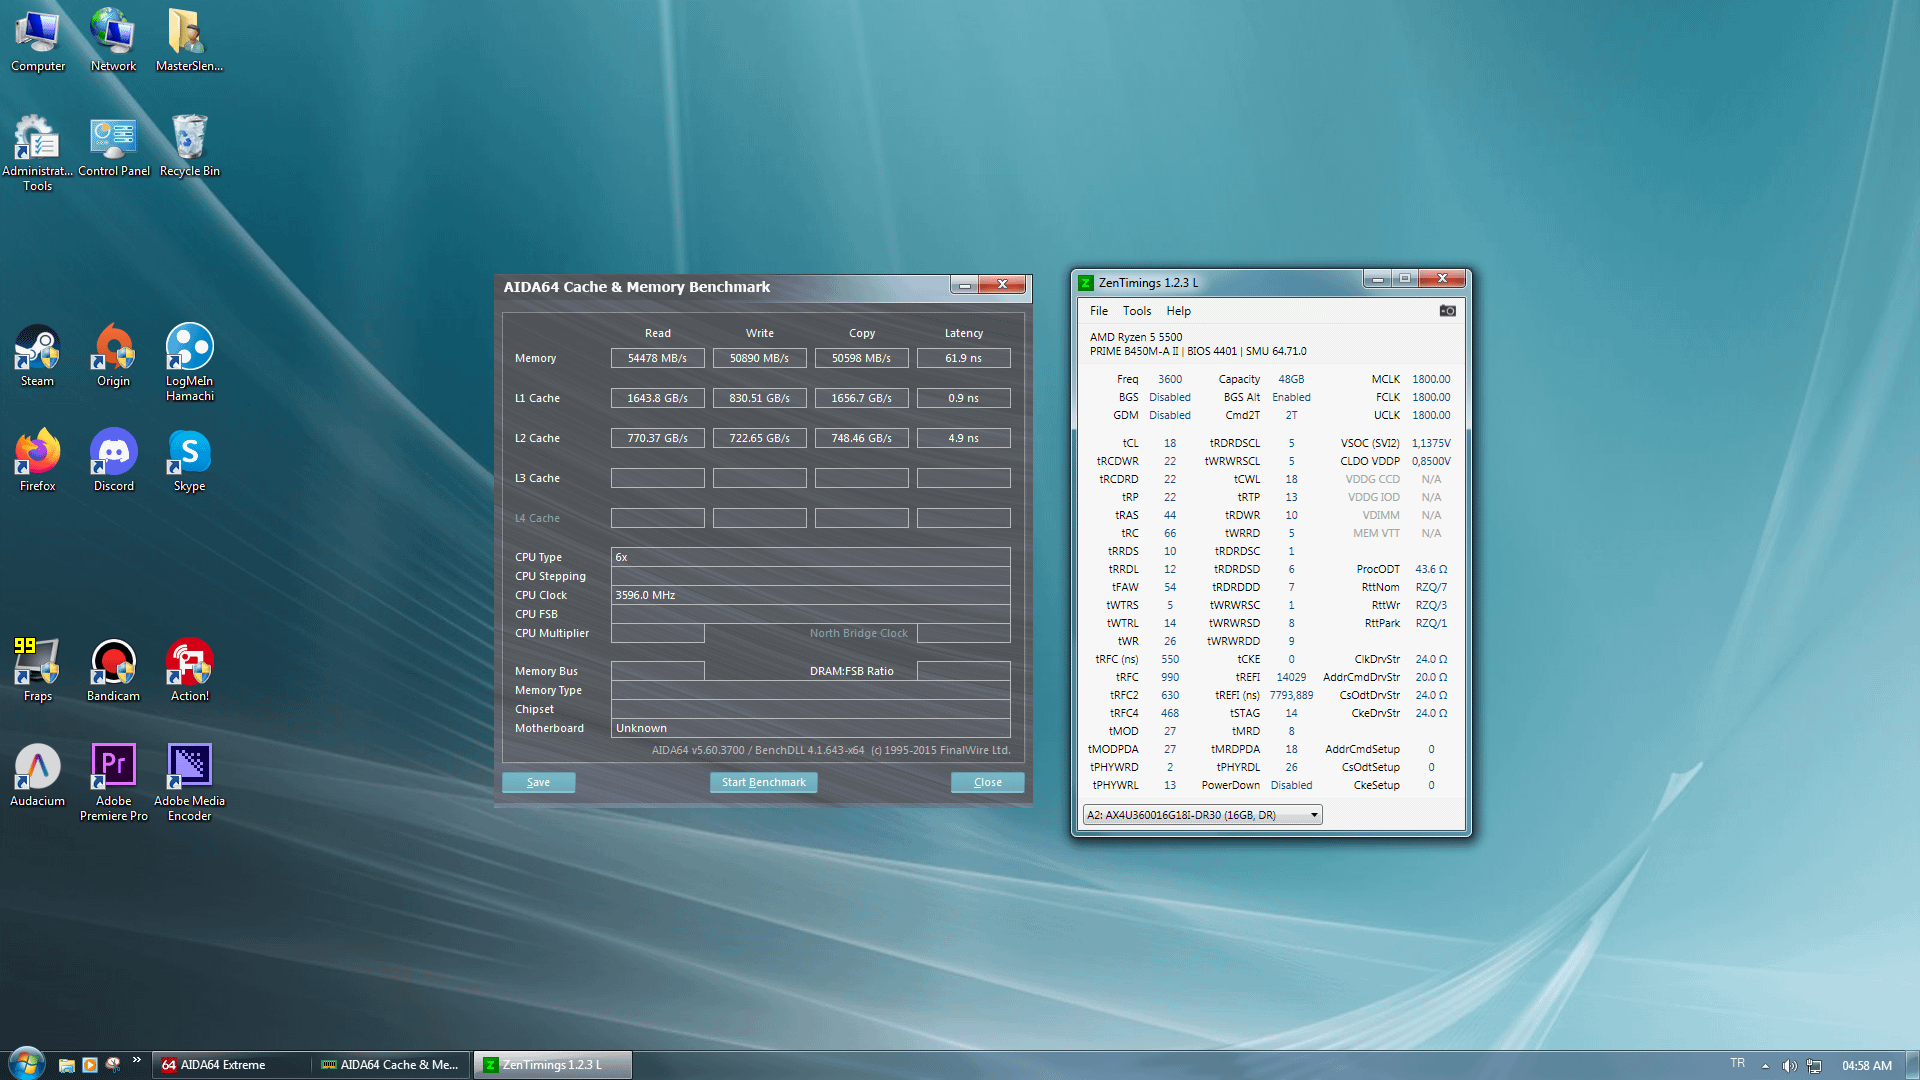Open the Help menu in ZenTimings
Image resolution: width=1920 pixels, height=1080 pixels.
pos(1179,311)
